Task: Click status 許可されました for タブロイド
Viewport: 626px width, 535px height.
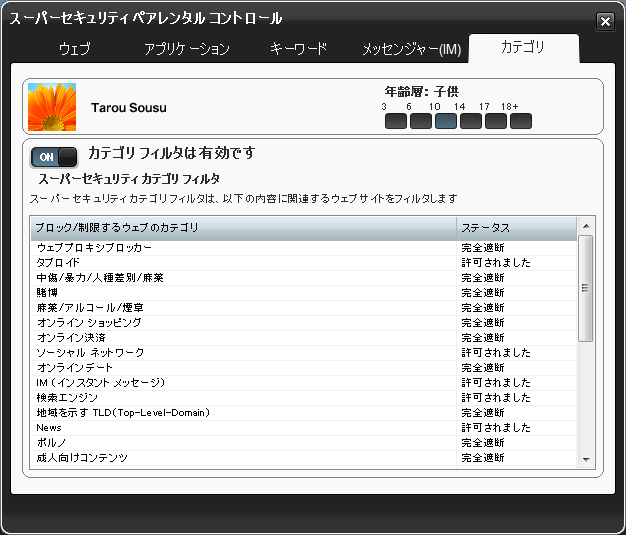Action: pyautogui.click(x=496, y=263)
